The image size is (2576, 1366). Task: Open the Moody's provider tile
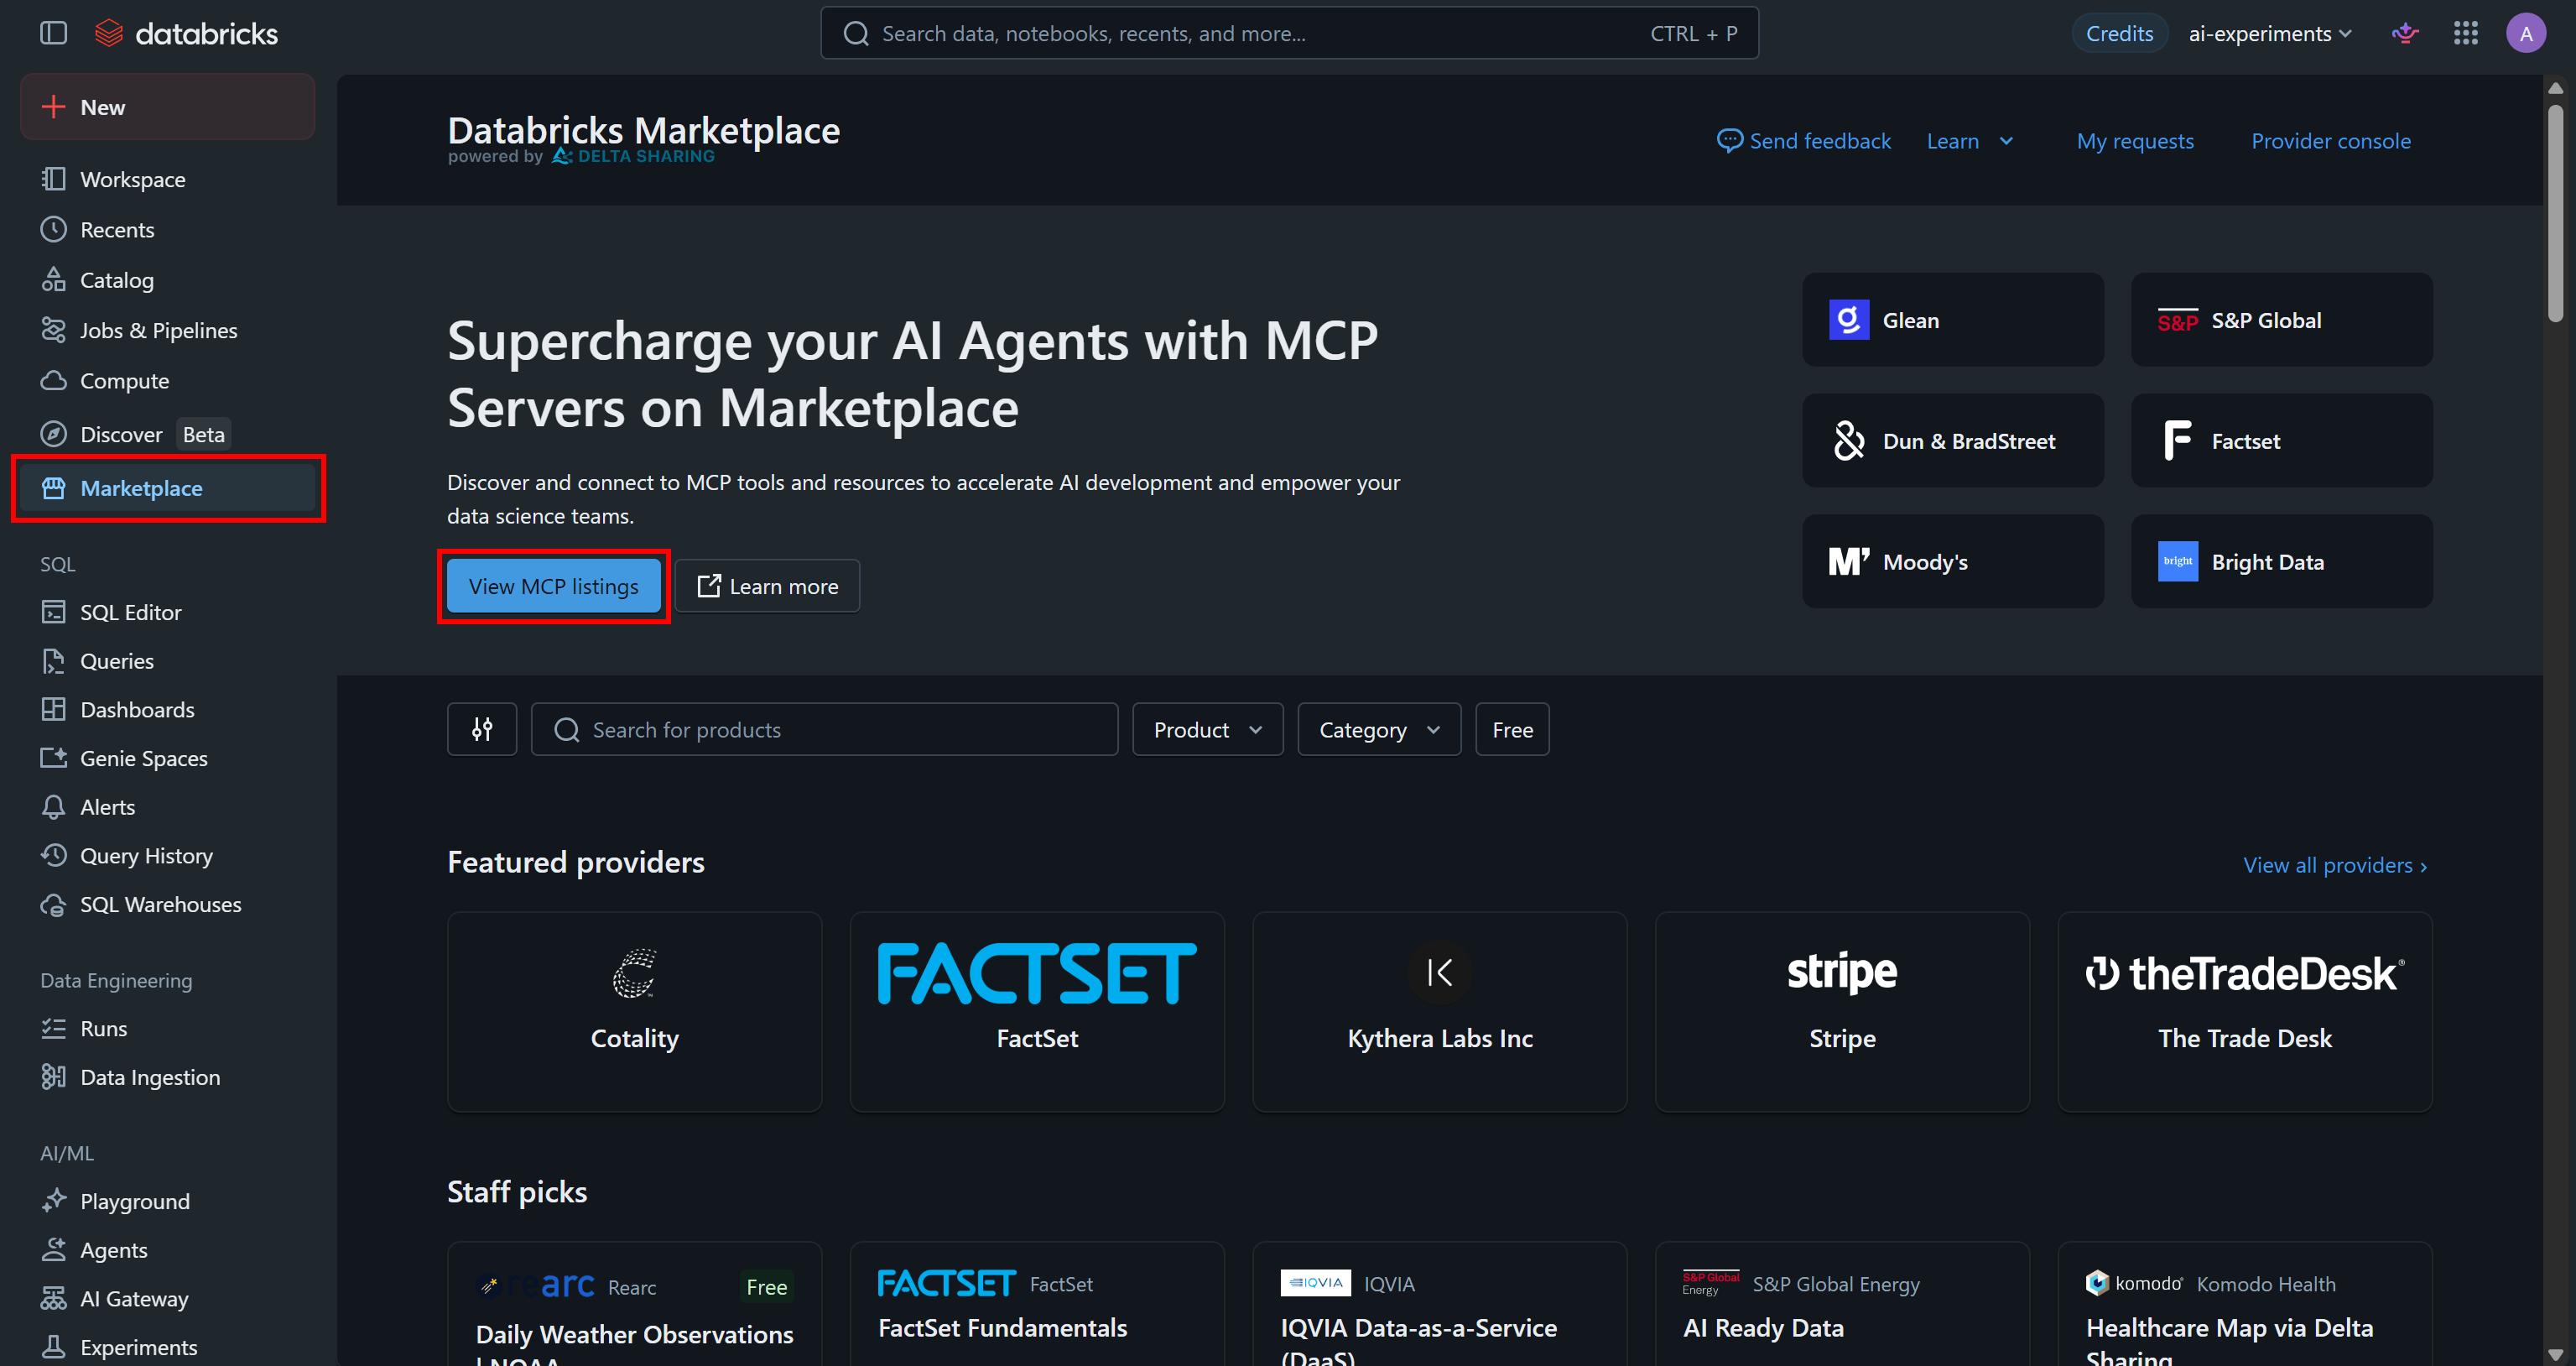click(x=1952, y=561)
